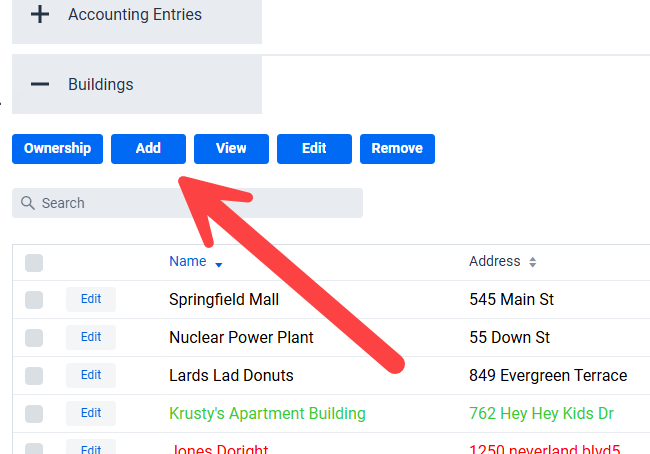Screen dimensions: 650x454
Task: Click the blue Edit toolbar button
Action: coord(314,149)
